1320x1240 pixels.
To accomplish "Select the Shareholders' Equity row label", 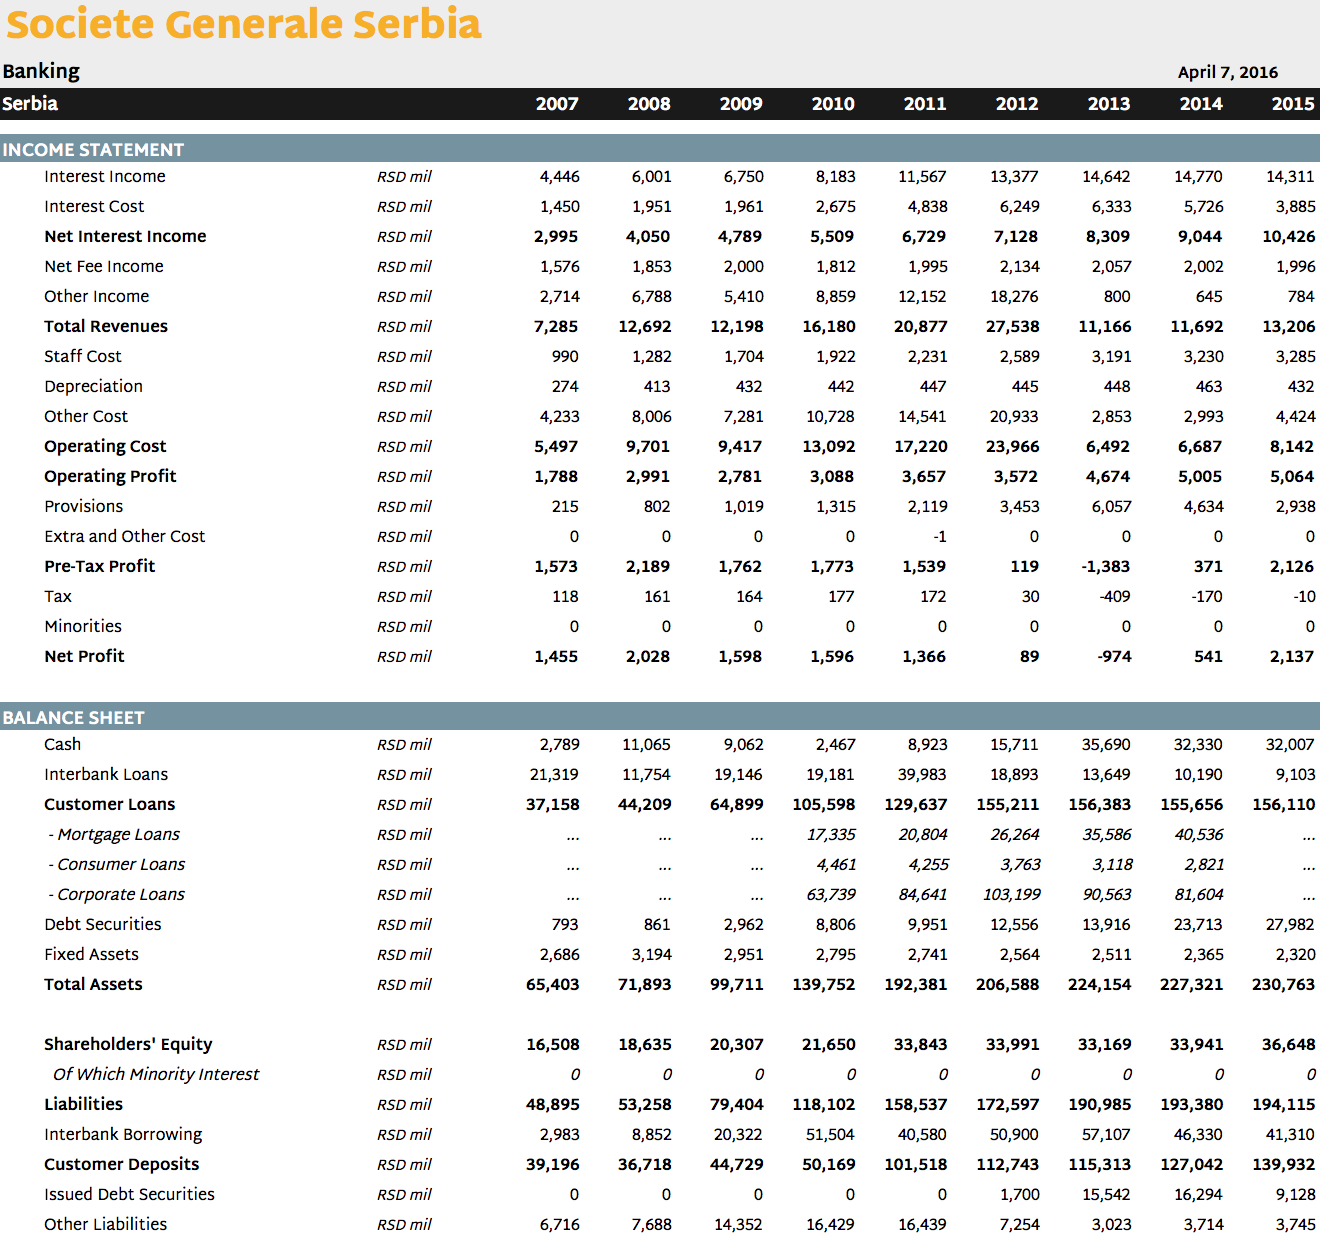I will click(x=128, y=1045).
